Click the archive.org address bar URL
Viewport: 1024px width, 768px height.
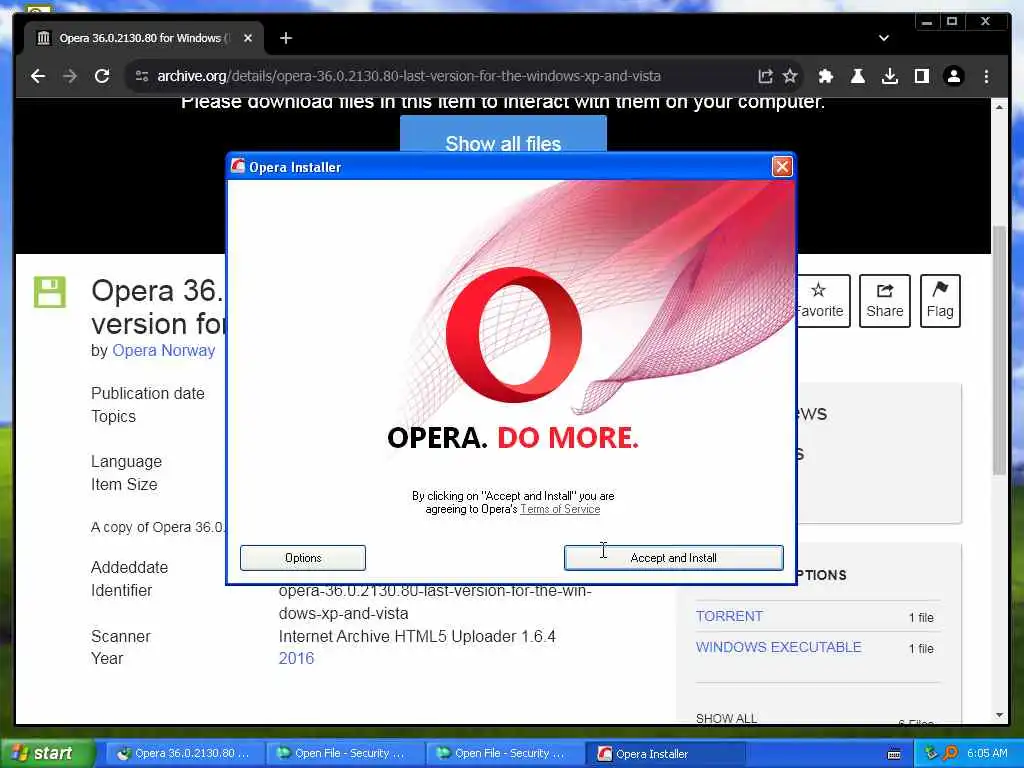point(409,76)
